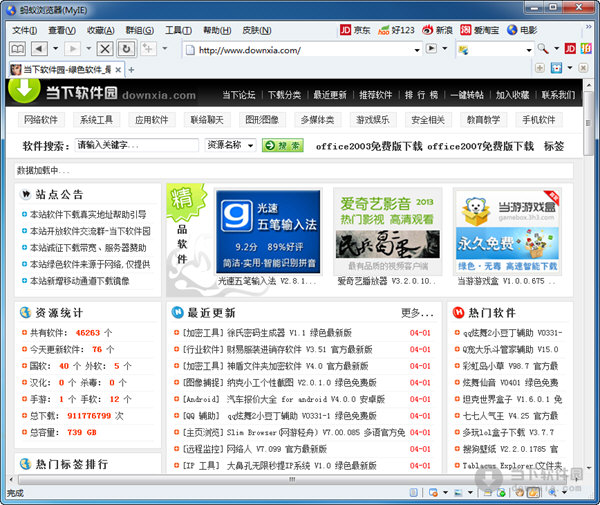Open the 京东 JD bookmark
This screenshot has height=505, width=600.
click(355, 30)
